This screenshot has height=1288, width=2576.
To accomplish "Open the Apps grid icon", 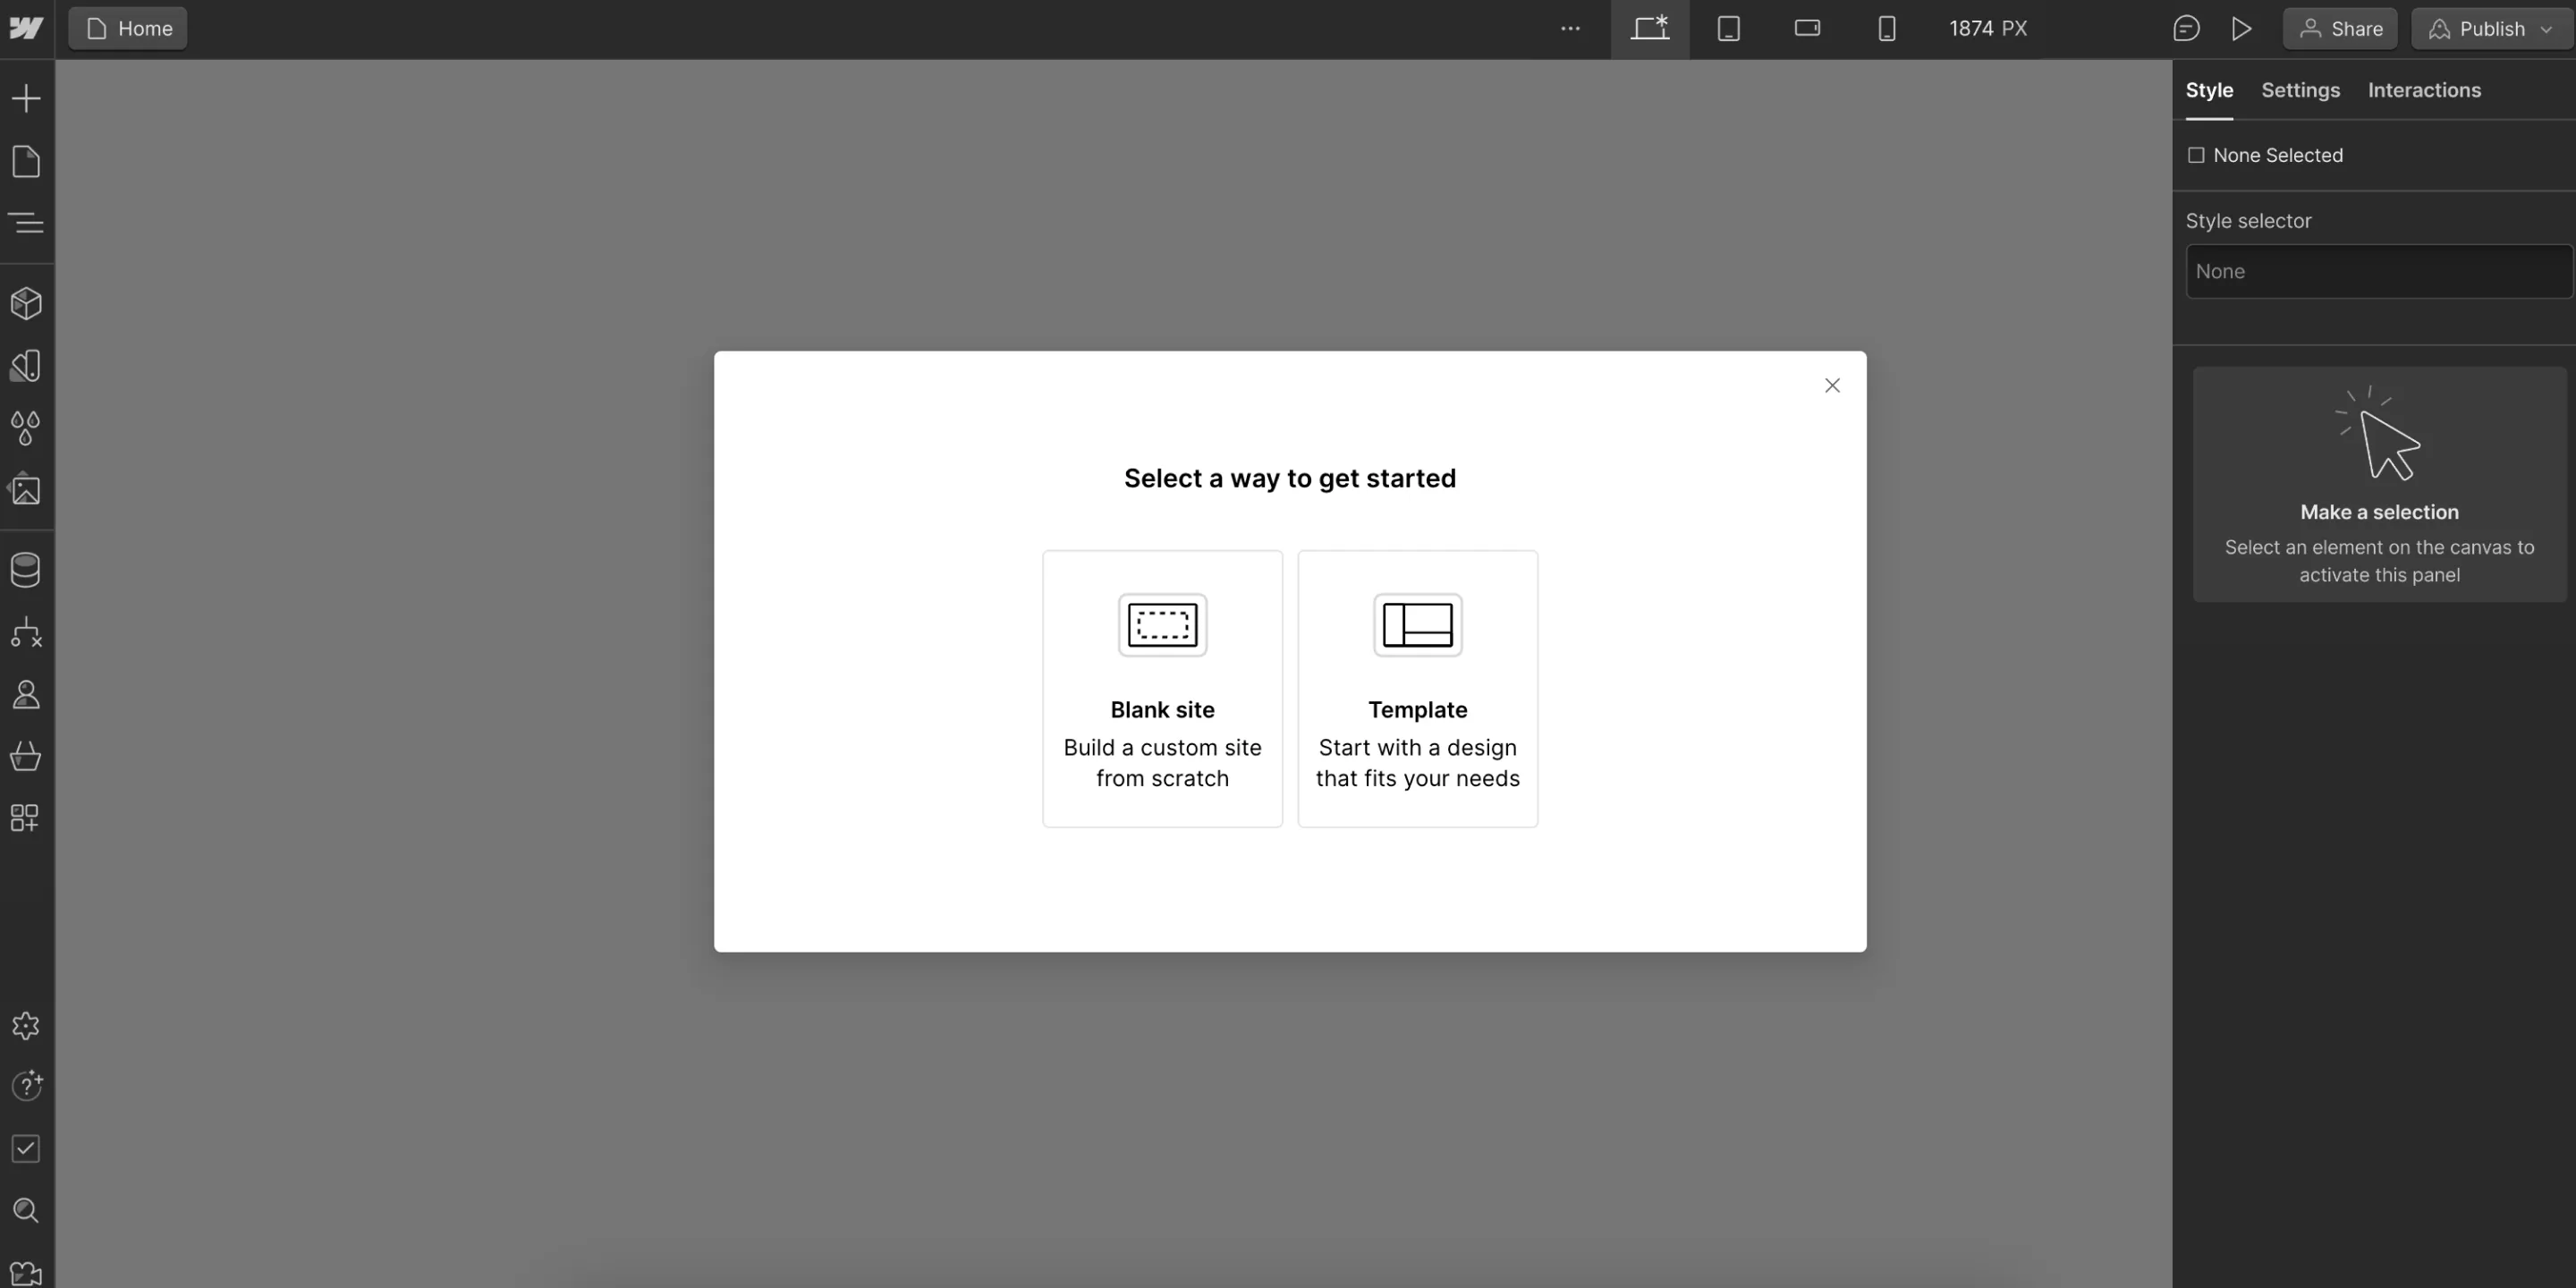I will tap(26, 818).
